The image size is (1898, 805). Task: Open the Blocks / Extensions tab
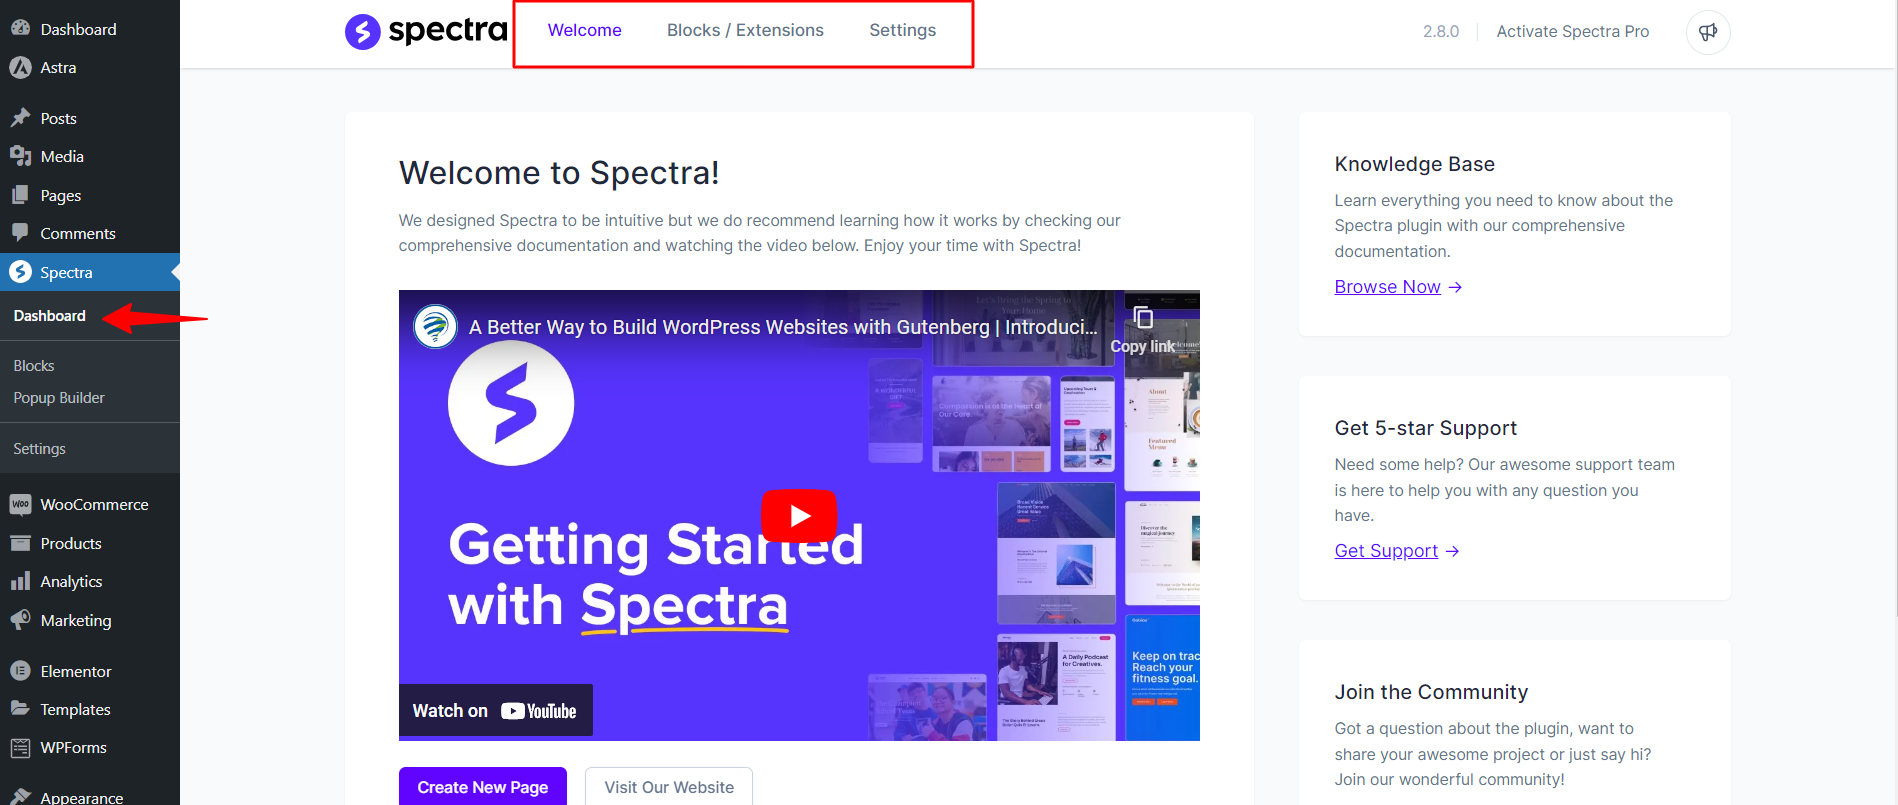pos(745,30)
